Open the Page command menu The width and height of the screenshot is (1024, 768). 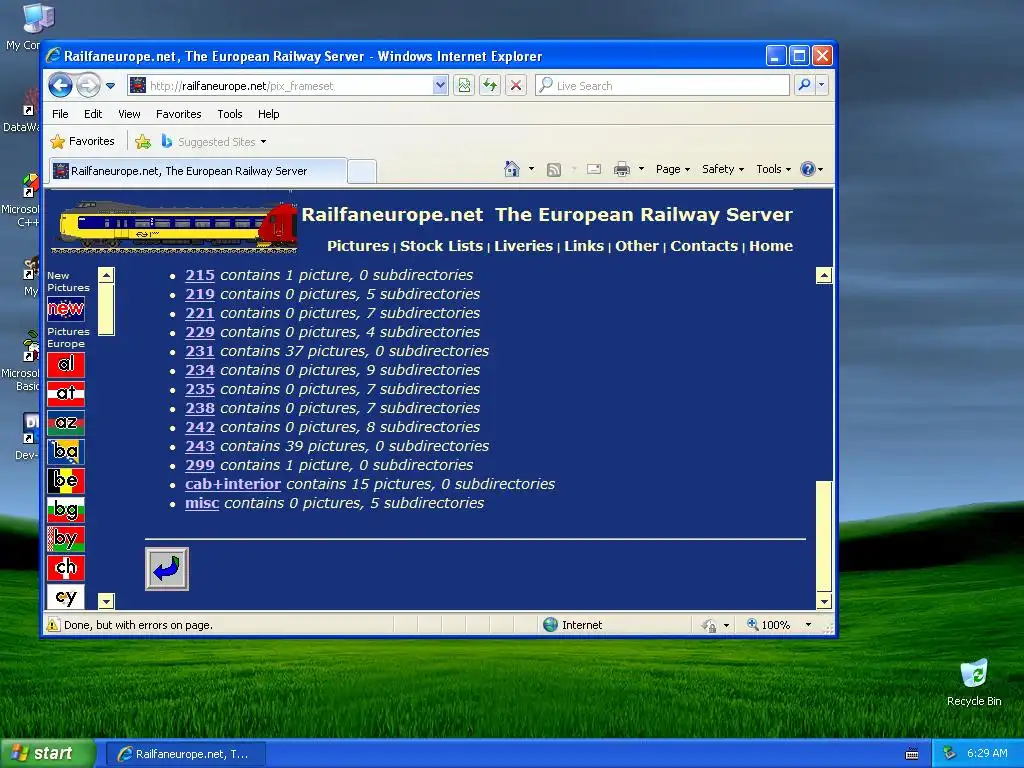click(x=673, y=169)
